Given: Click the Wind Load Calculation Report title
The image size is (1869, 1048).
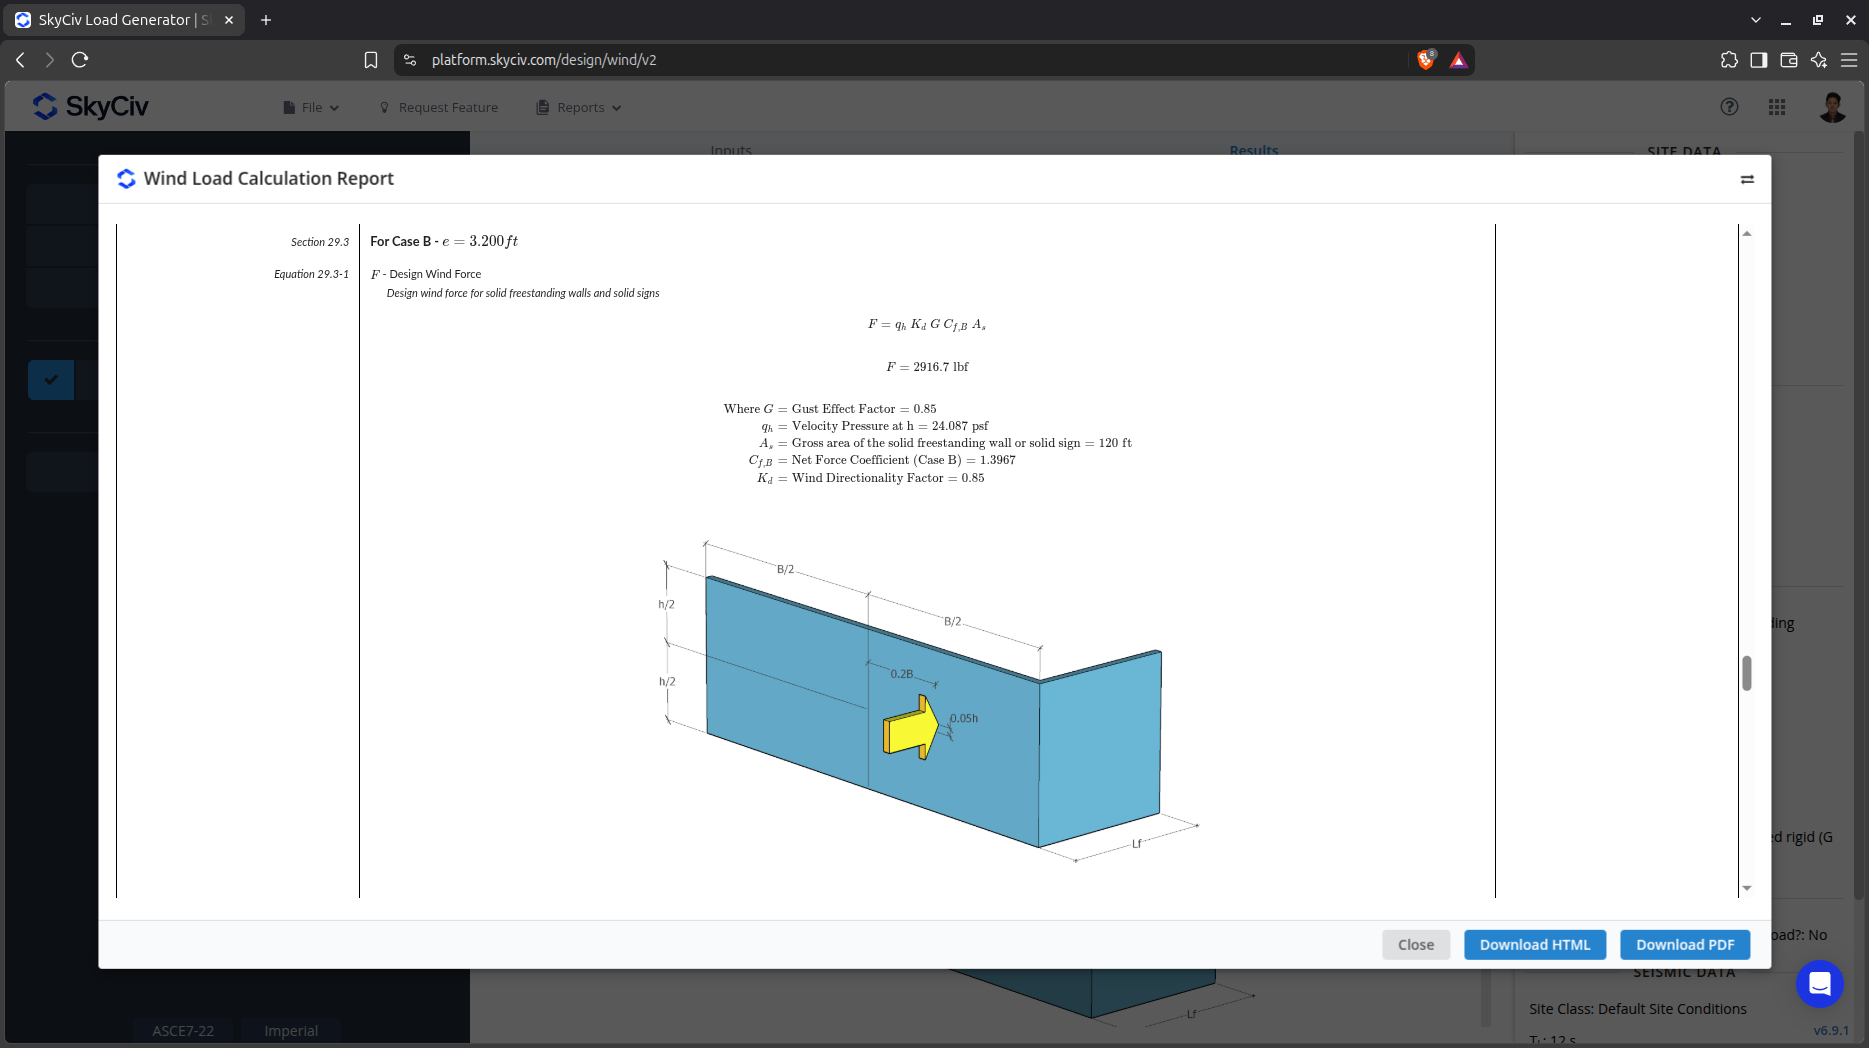Looking at the screenshot, I should [268, 179].
